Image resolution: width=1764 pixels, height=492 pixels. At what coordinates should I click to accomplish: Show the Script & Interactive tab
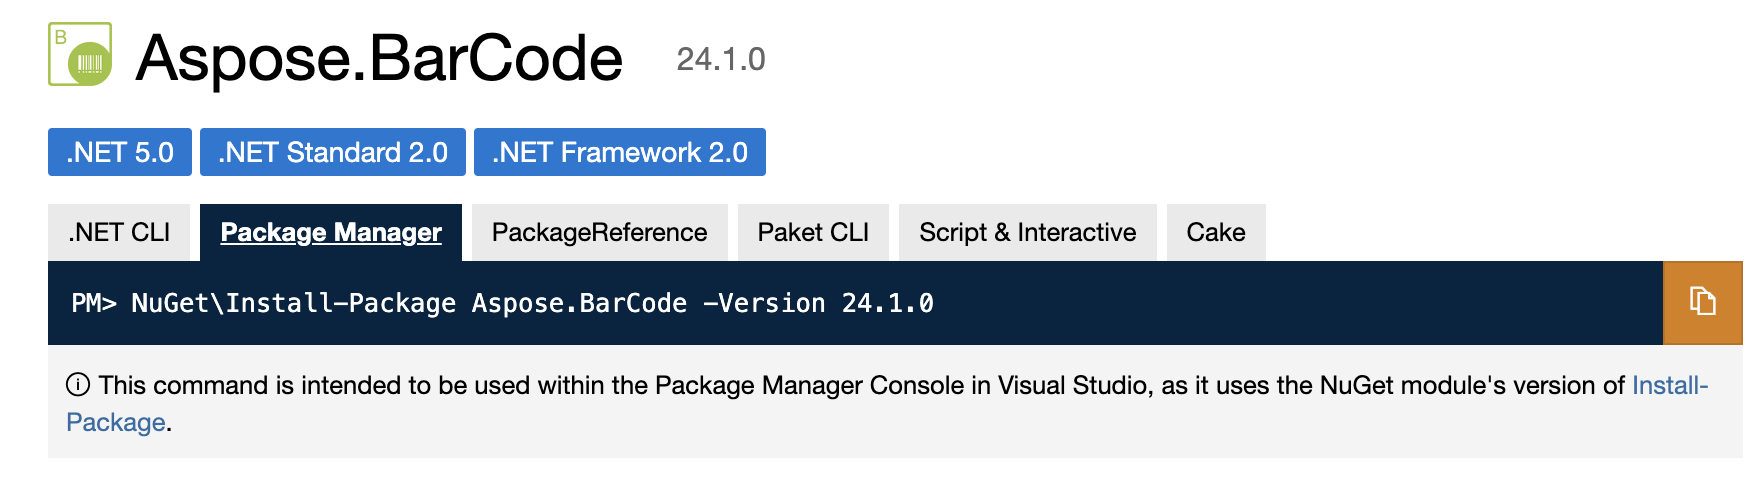(1027, 233)
